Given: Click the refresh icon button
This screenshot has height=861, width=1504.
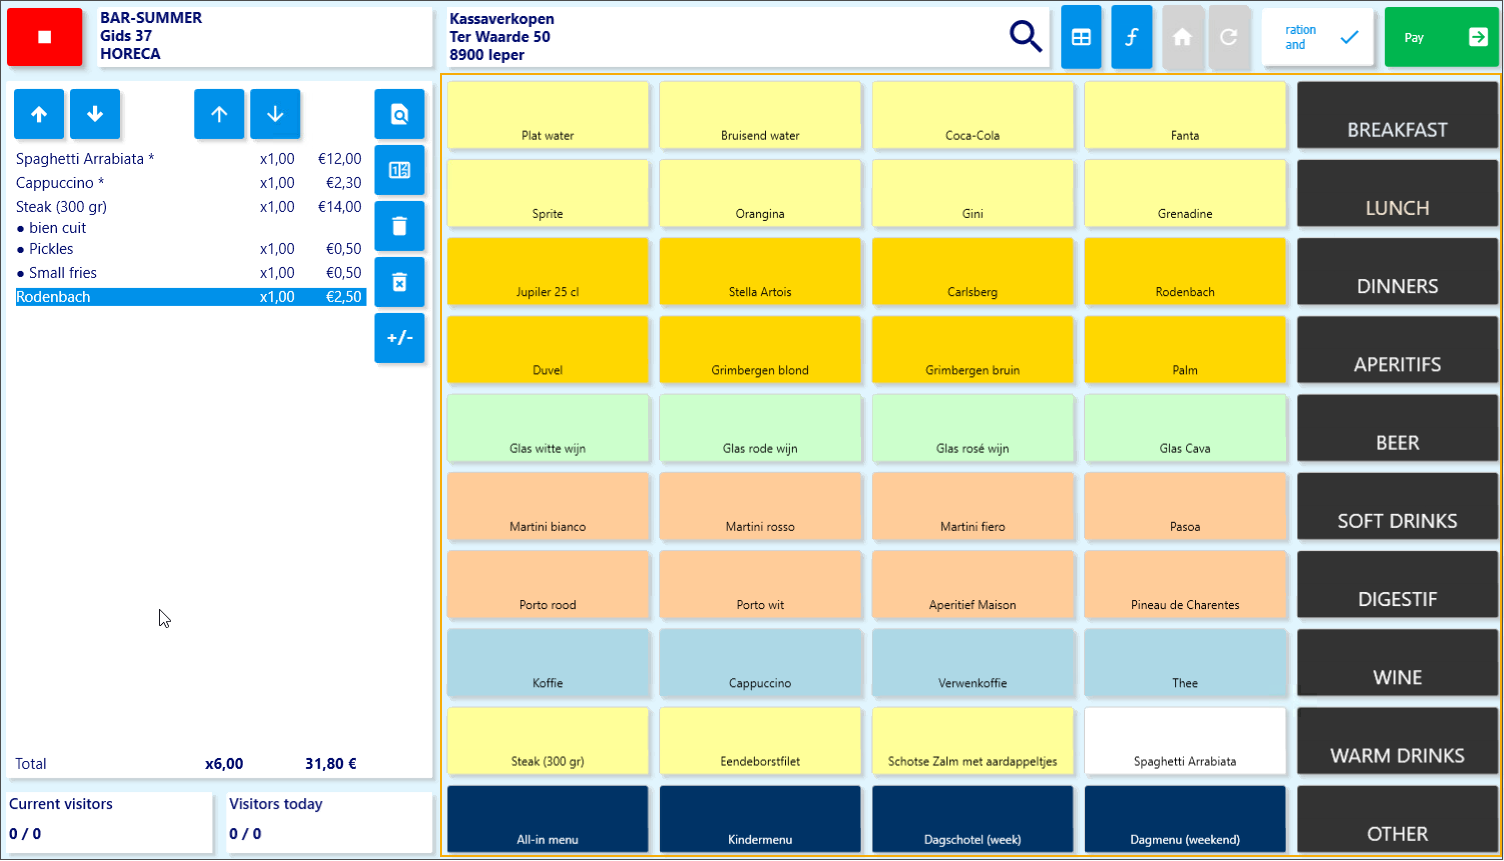Looking at the screenshot, I should (x=1229, y=37).
